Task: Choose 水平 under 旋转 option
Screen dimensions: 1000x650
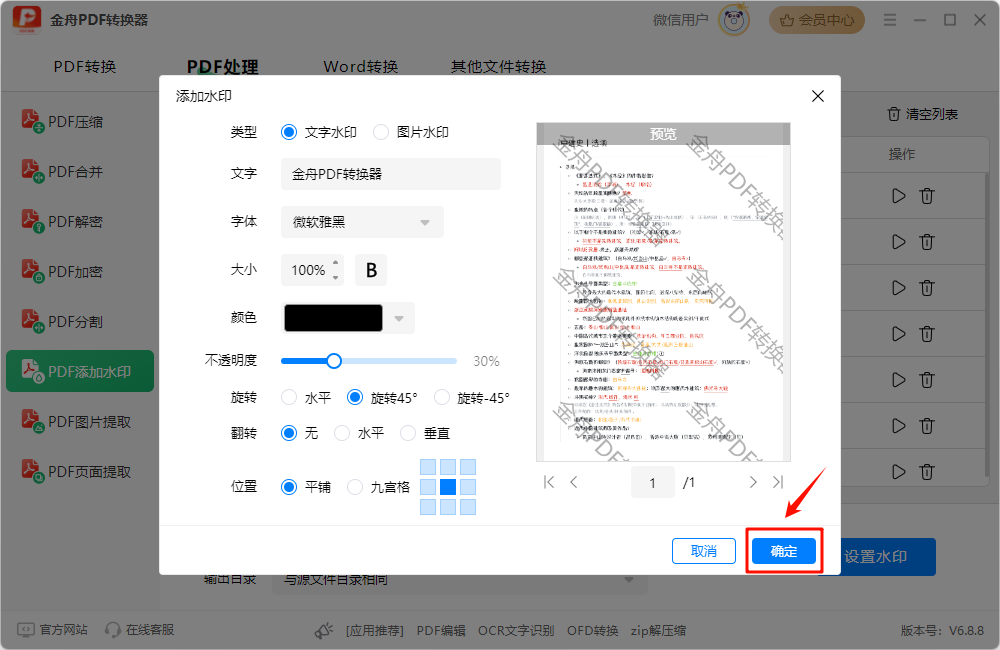Action: coord(306,397)
